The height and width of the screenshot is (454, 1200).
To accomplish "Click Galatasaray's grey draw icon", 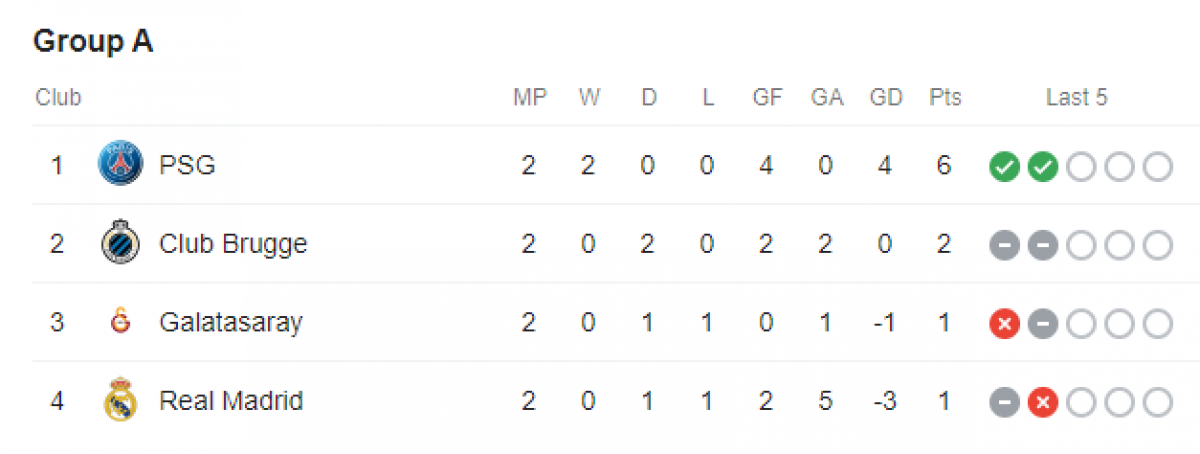I will pyautogui.click(x=1042, y=324).
